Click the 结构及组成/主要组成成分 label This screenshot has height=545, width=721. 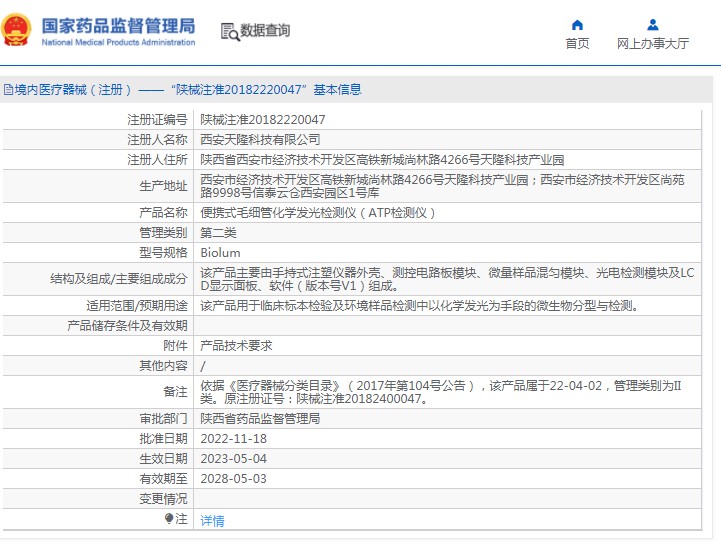[x=119, y=279]
